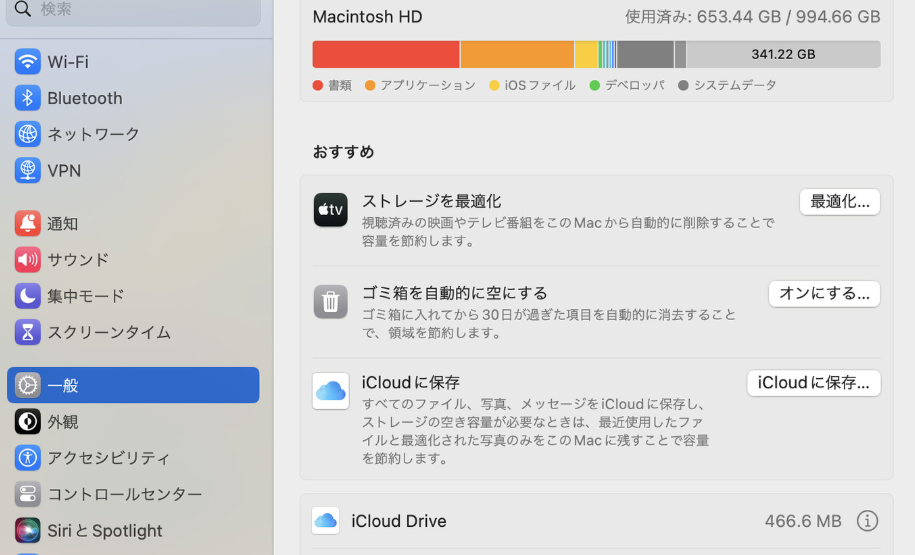Open 外観 settings pane

pos(133,421)
